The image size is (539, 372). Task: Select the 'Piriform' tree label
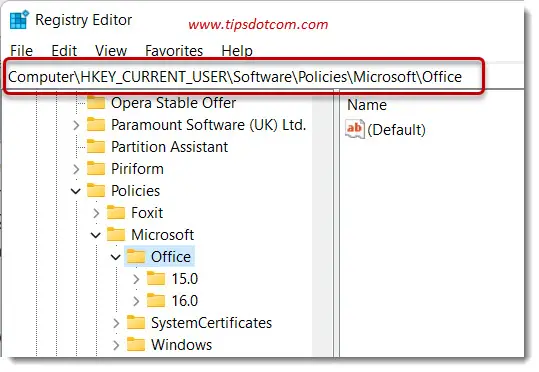tap(137, 168)
